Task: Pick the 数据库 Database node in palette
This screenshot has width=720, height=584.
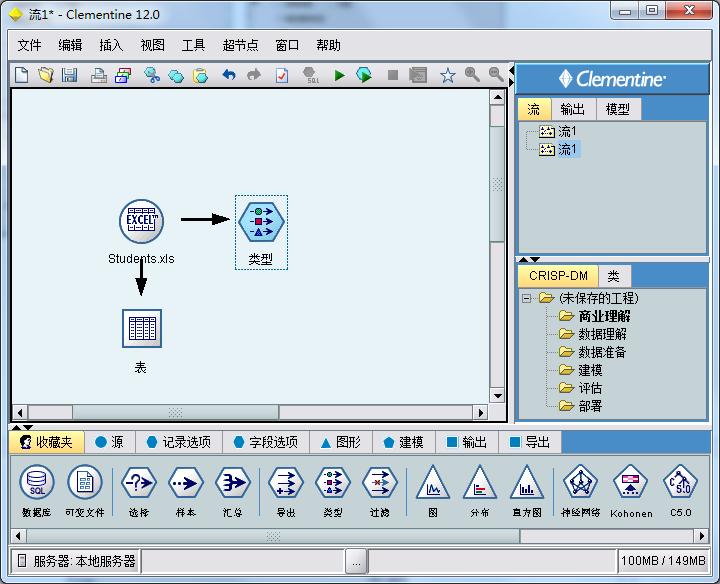Action: pyautogui.click(x=37, y=483)
